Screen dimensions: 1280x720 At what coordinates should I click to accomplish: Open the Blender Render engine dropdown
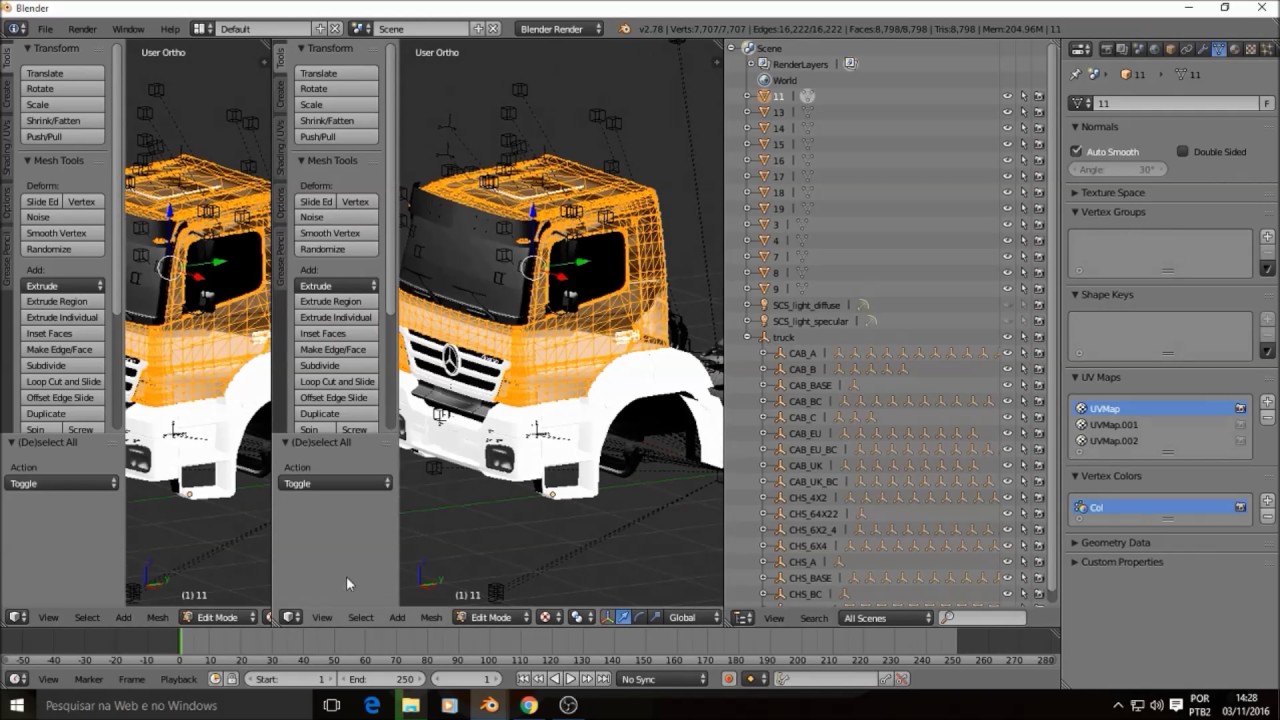click(560, 29)
